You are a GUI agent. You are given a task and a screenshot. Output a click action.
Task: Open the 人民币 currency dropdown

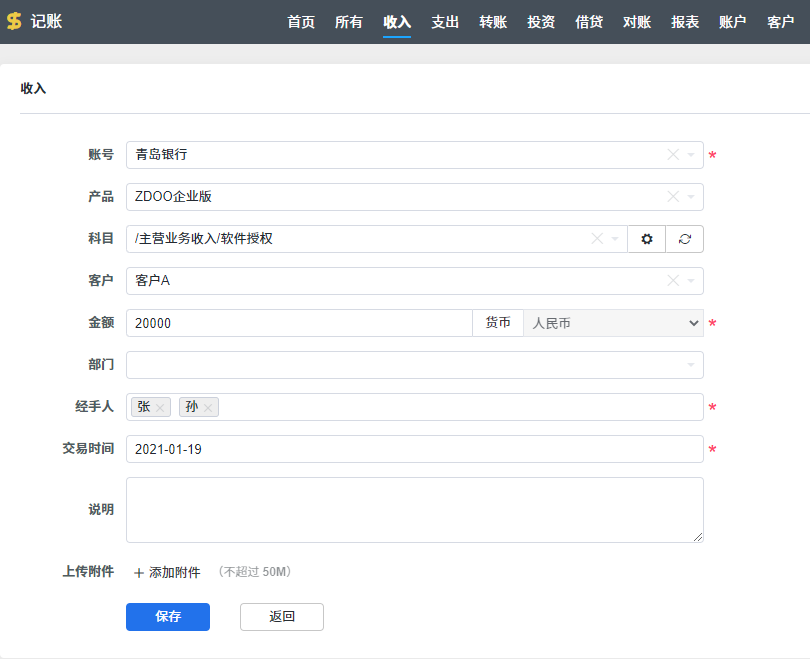point(613,323)
